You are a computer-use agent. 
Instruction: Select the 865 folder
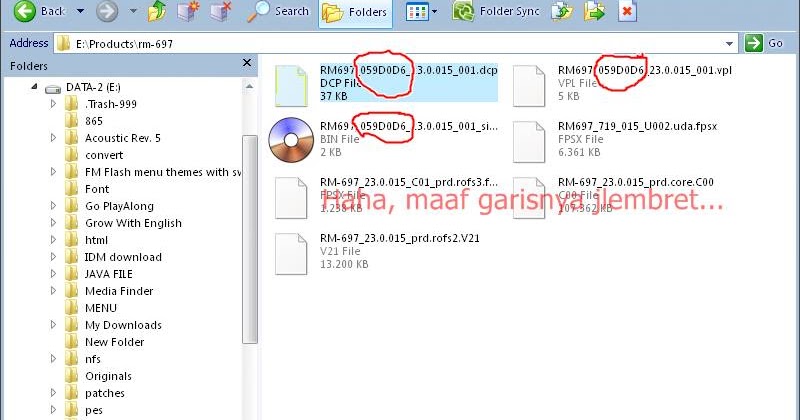point(94,121)
